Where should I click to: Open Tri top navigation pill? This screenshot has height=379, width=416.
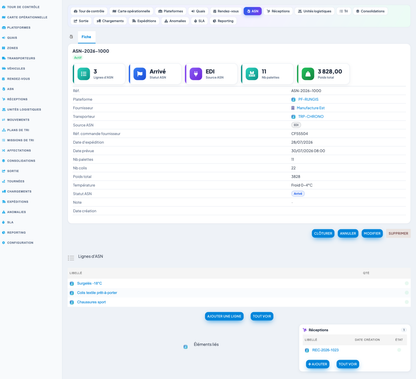click(344, 11)
